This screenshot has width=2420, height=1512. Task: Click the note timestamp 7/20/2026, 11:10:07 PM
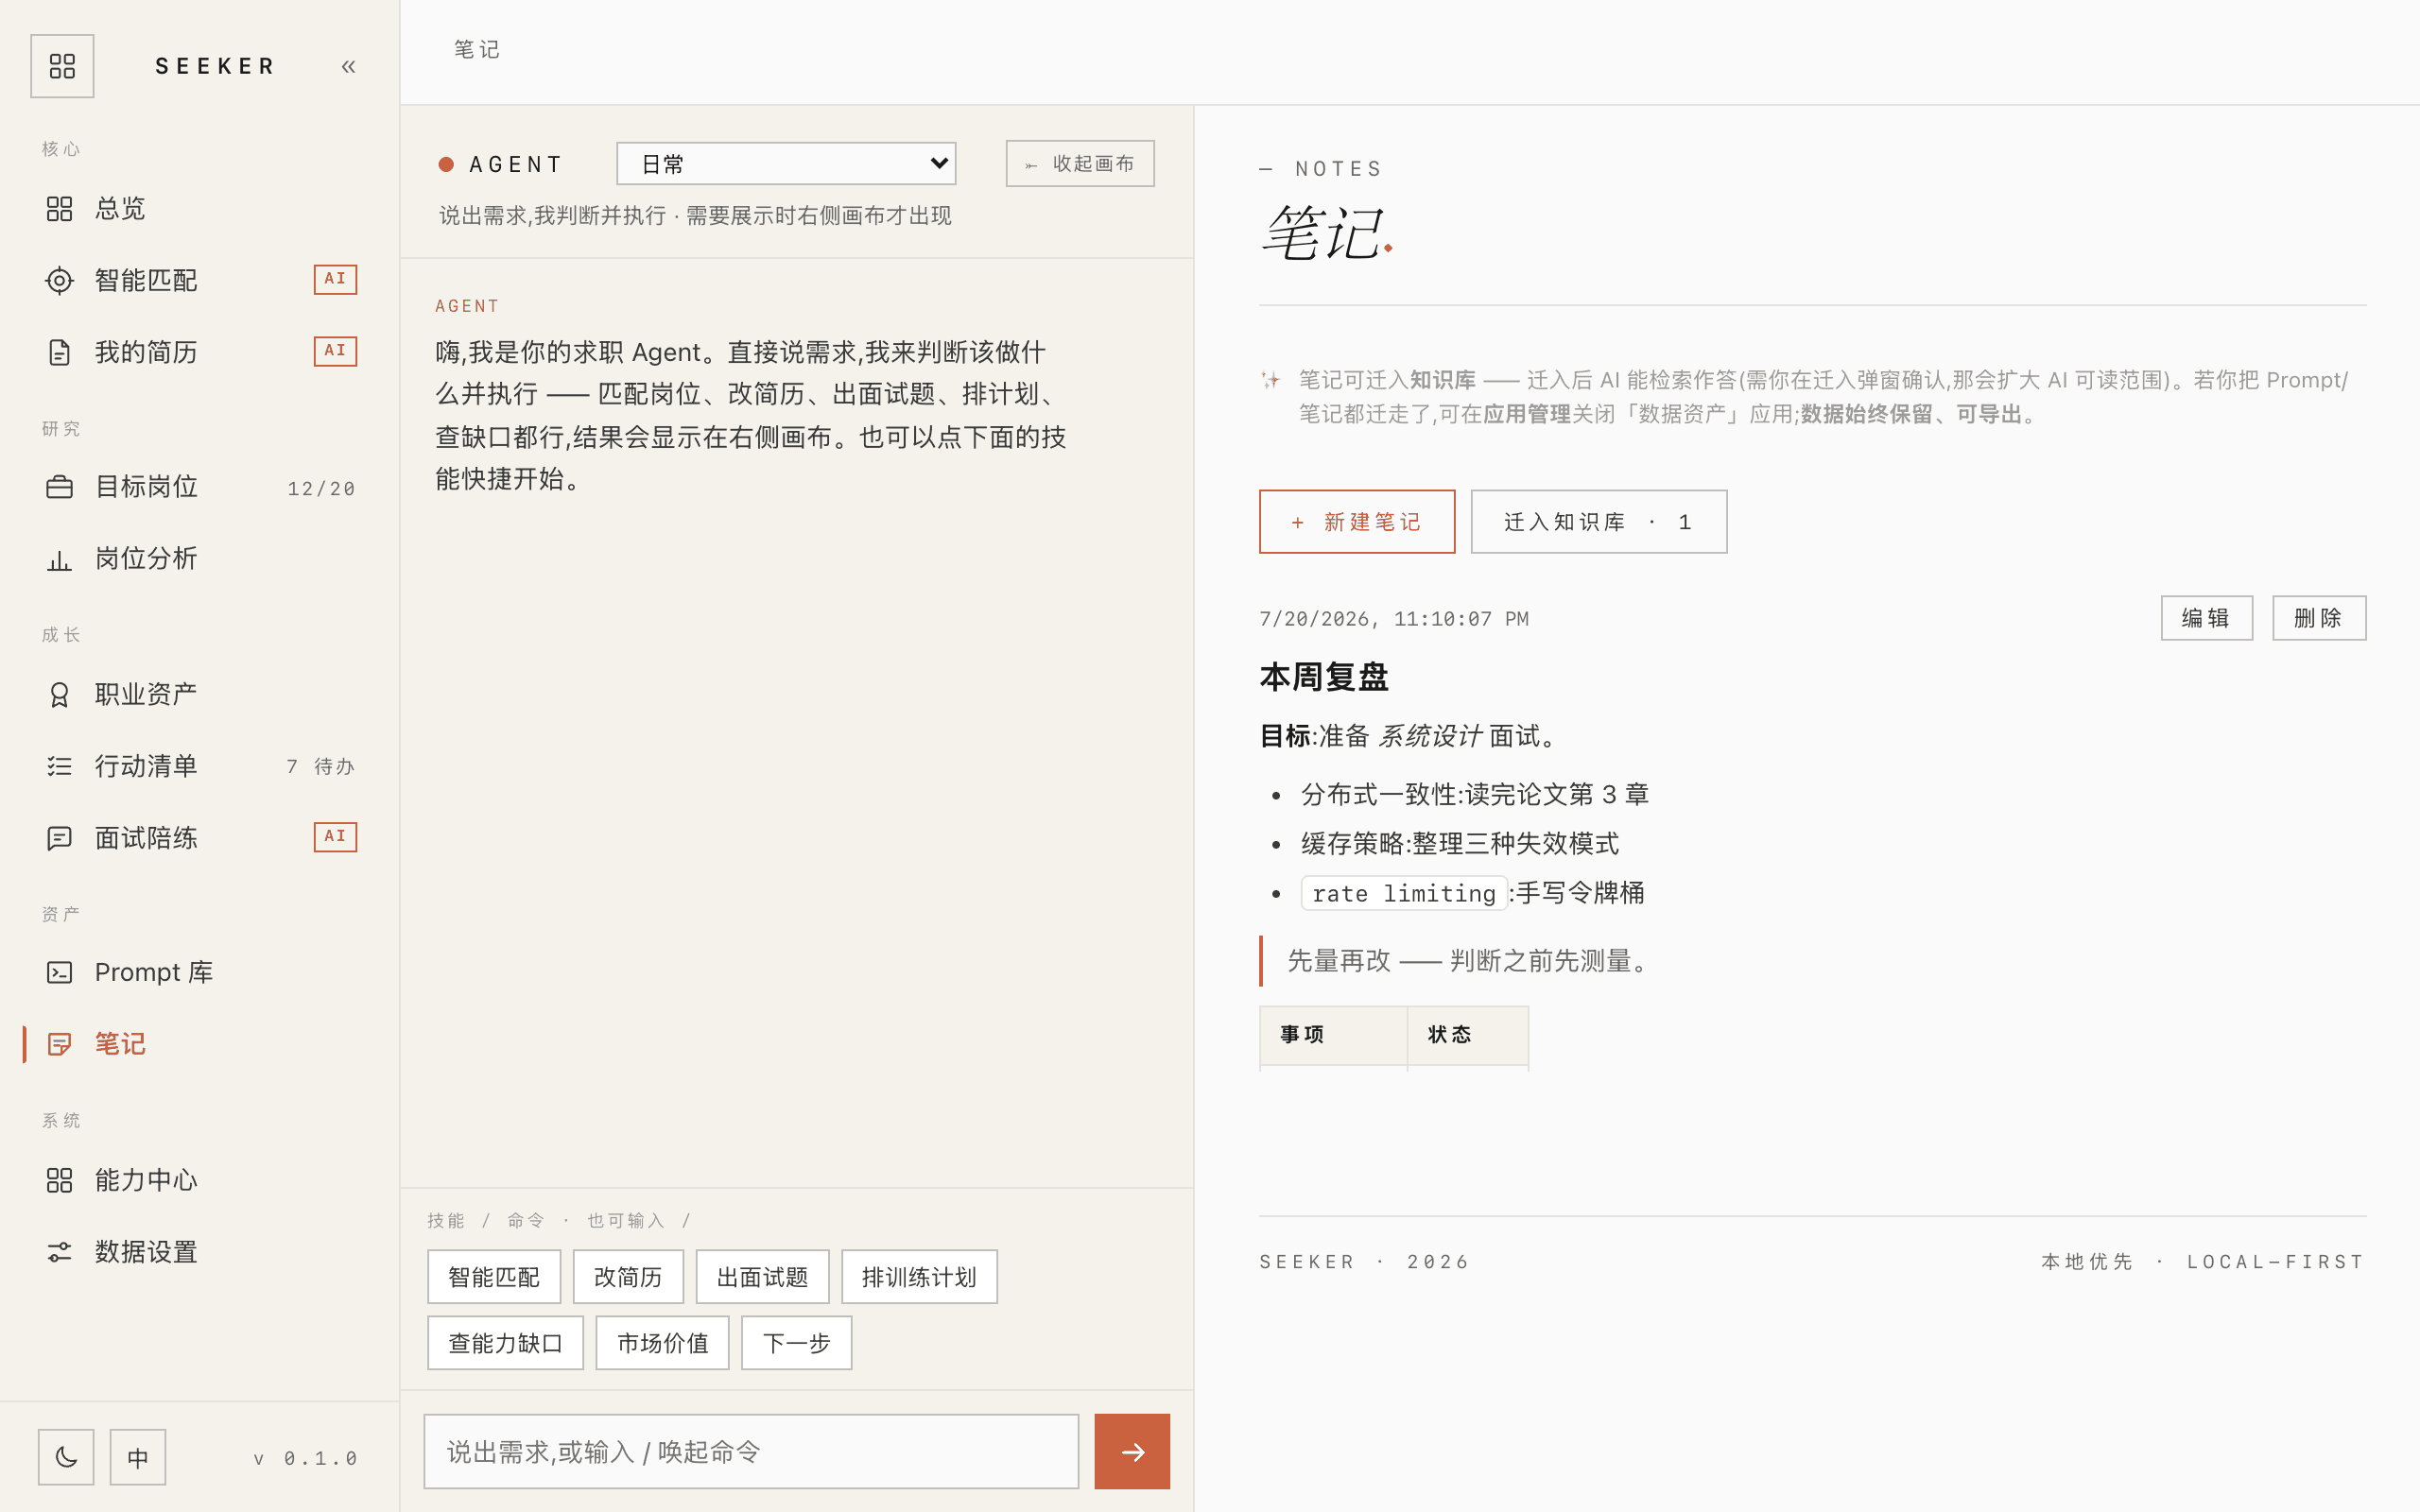[1394, 619]
